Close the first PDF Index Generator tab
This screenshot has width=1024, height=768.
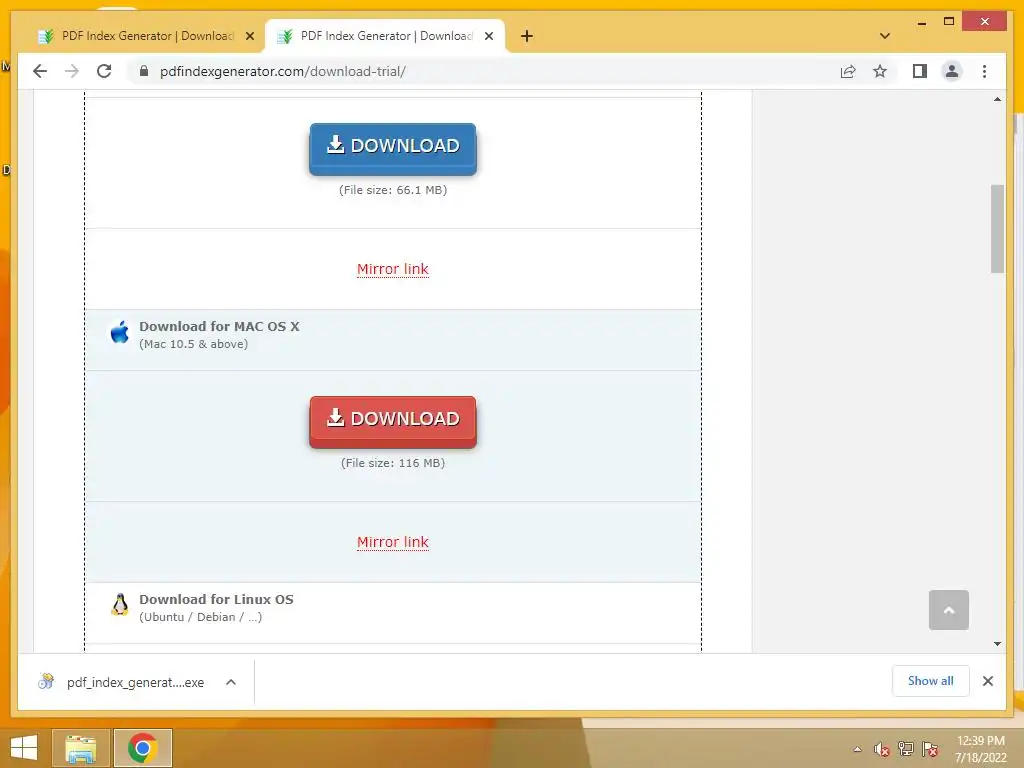(249, 36)
